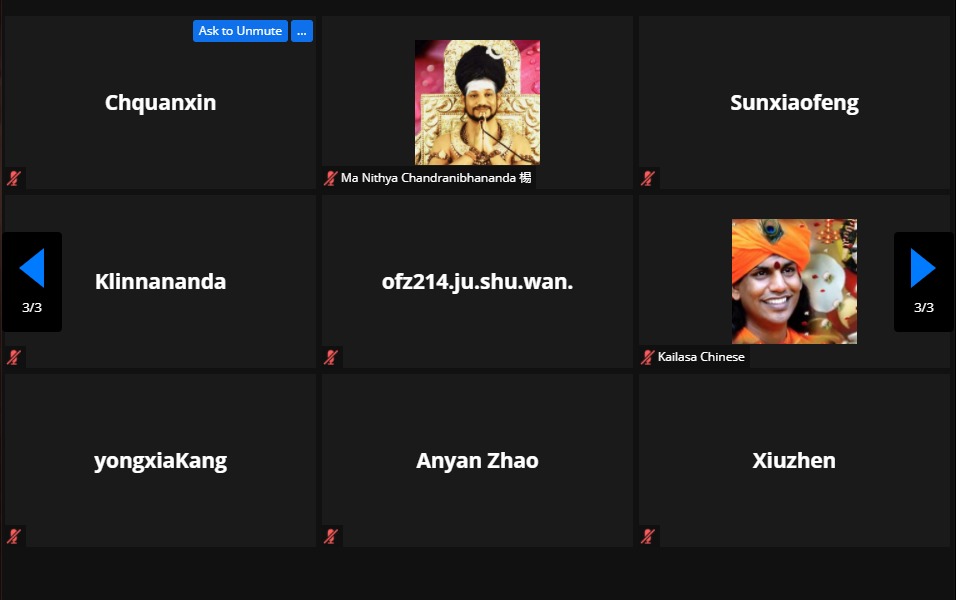The image size is (956, 600).
Task: Click the muted mic icon on Anyan Zhao's tile
Action: coord(331,536)
